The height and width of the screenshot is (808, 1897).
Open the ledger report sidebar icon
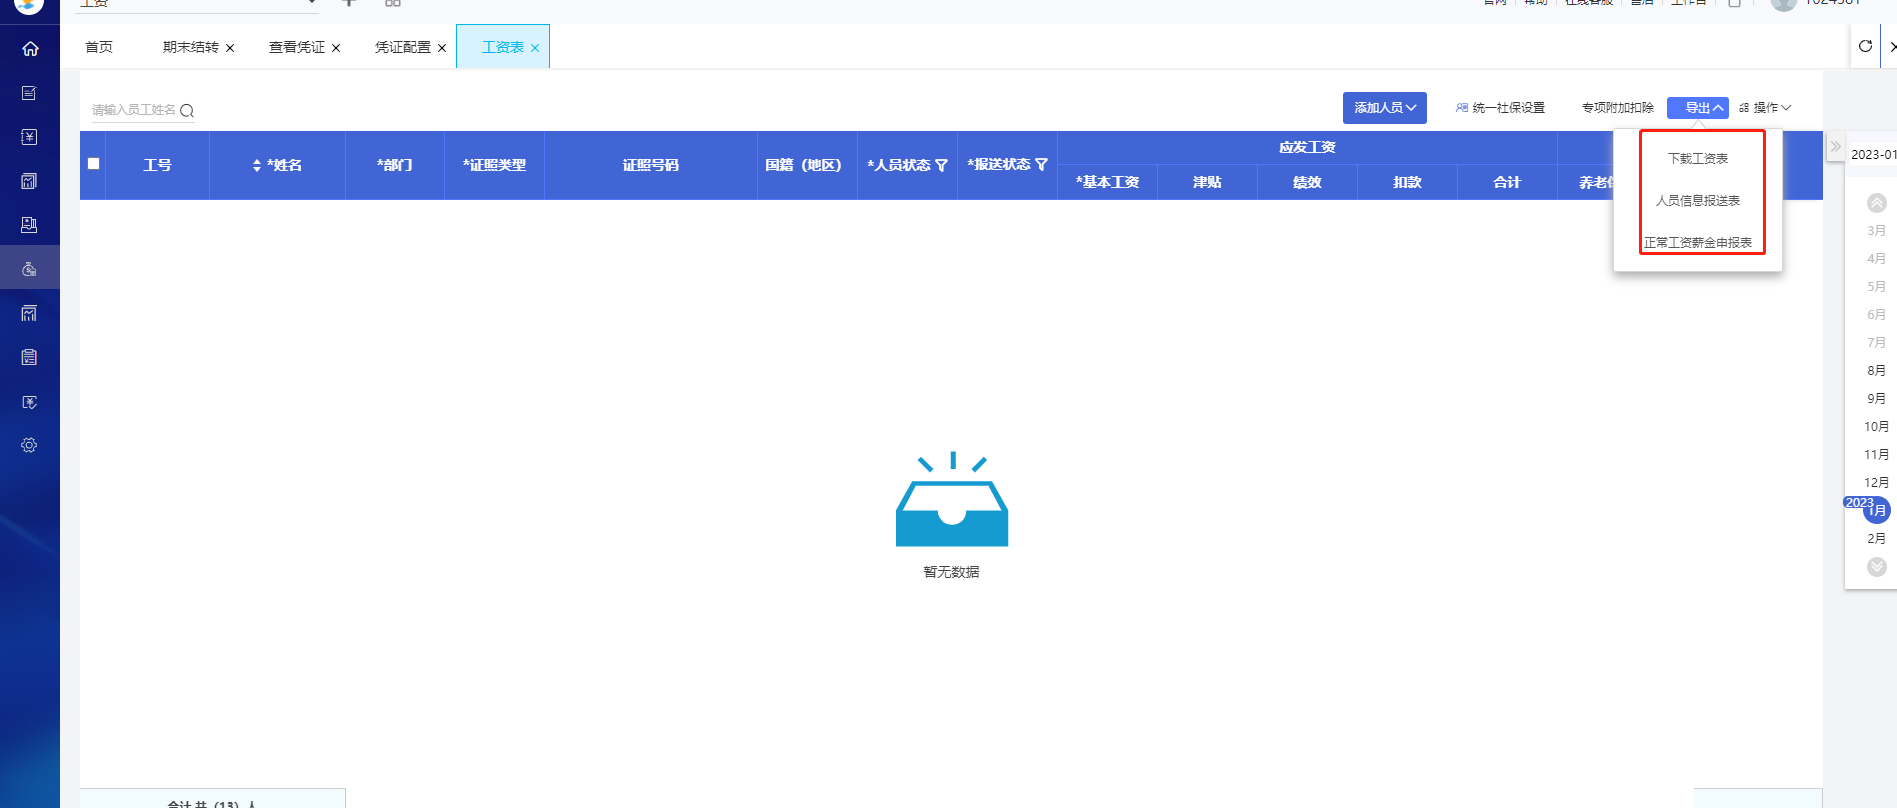[x=29, y=181]
